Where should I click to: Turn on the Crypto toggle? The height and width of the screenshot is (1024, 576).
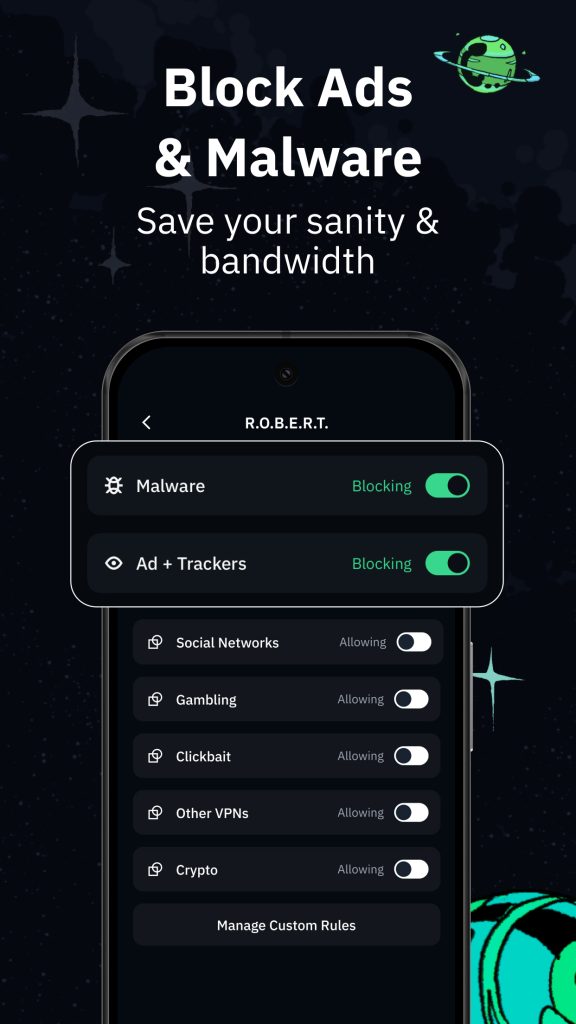click(411, 869)
